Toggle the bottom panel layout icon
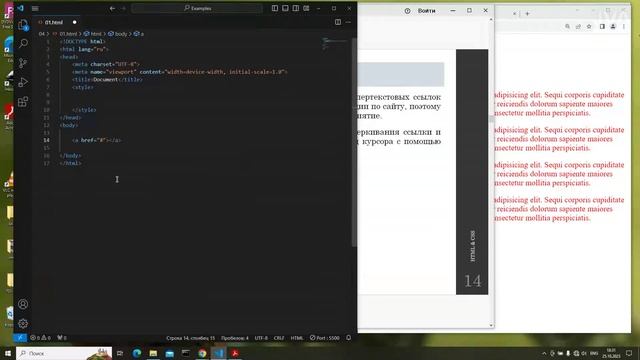Viewport: 640px width, 360px height. 285,8
